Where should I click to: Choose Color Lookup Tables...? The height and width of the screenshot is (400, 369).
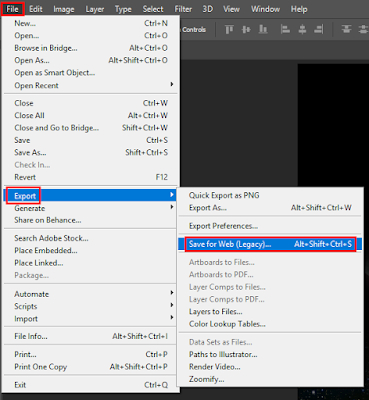point(270,324)
